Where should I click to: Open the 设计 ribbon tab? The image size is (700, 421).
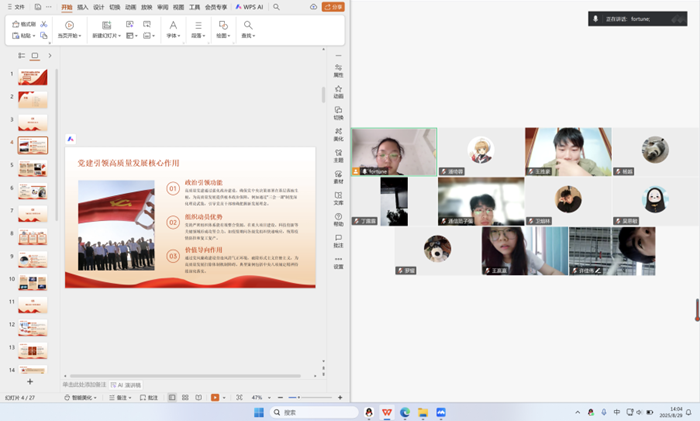point(99,7)
